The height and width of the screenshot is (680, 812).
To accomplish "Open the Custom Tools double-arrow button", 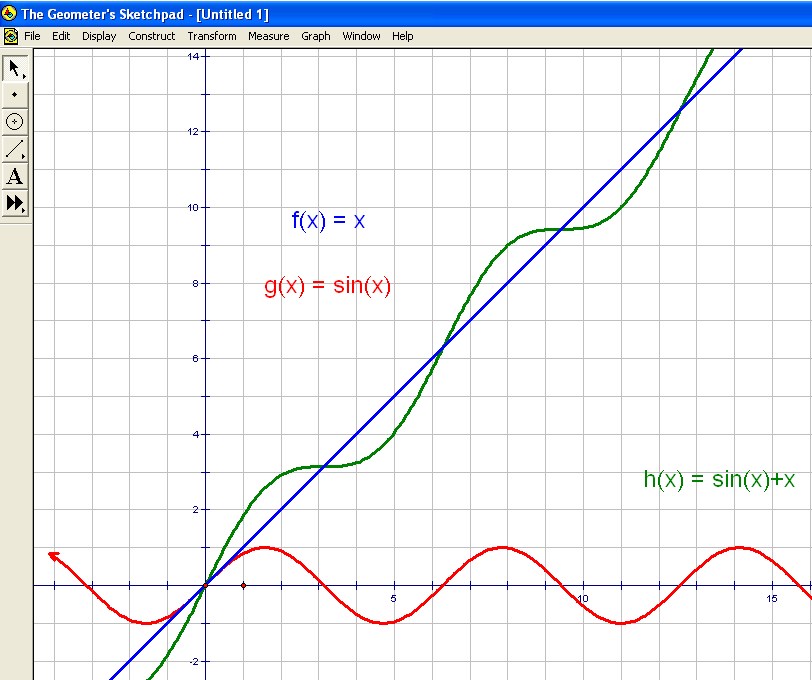I will (x=15, y=203).
